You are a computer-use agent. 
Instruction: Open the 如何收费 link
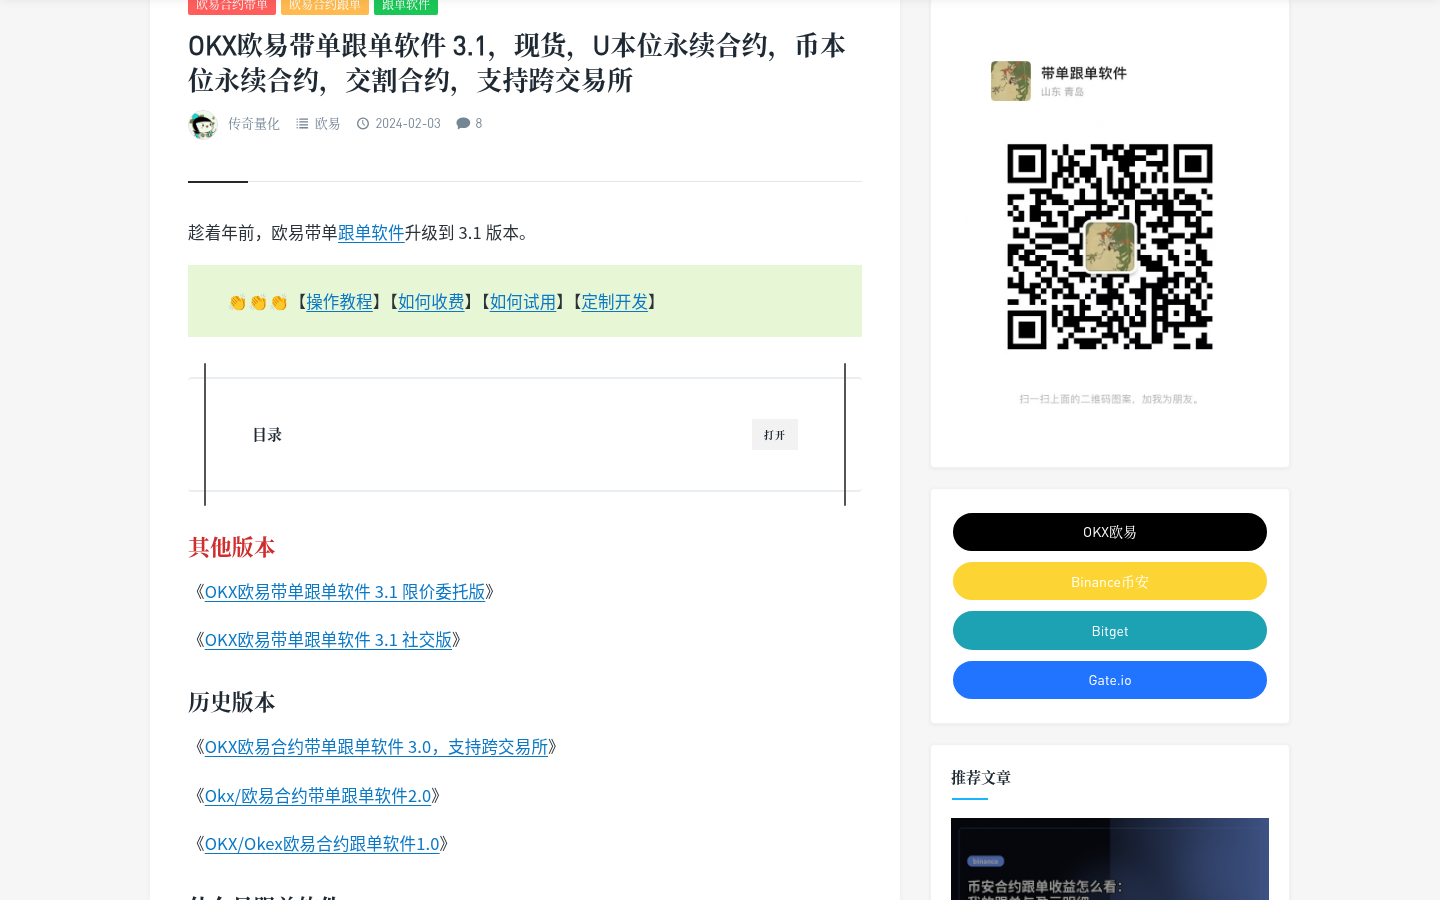coord(431,302)
